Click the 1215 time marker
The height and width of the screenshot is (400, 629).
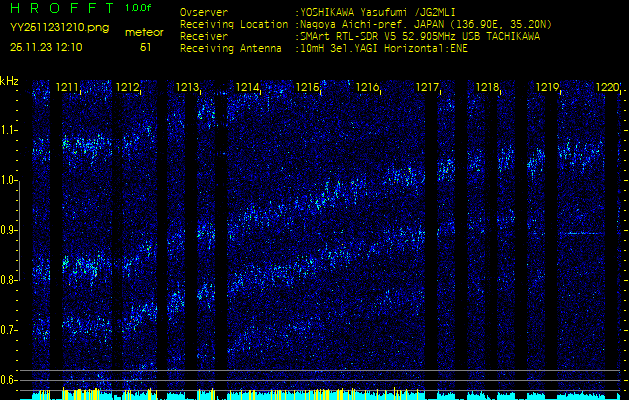coord(307,87)
